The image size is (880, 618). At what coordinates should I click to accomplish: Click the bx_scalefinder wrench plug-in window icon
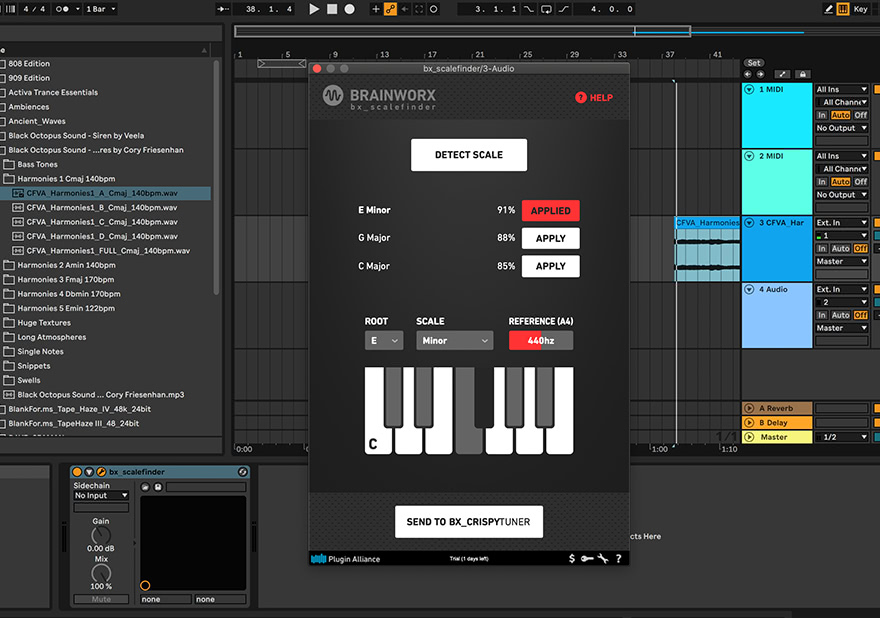tap(101, 472)
